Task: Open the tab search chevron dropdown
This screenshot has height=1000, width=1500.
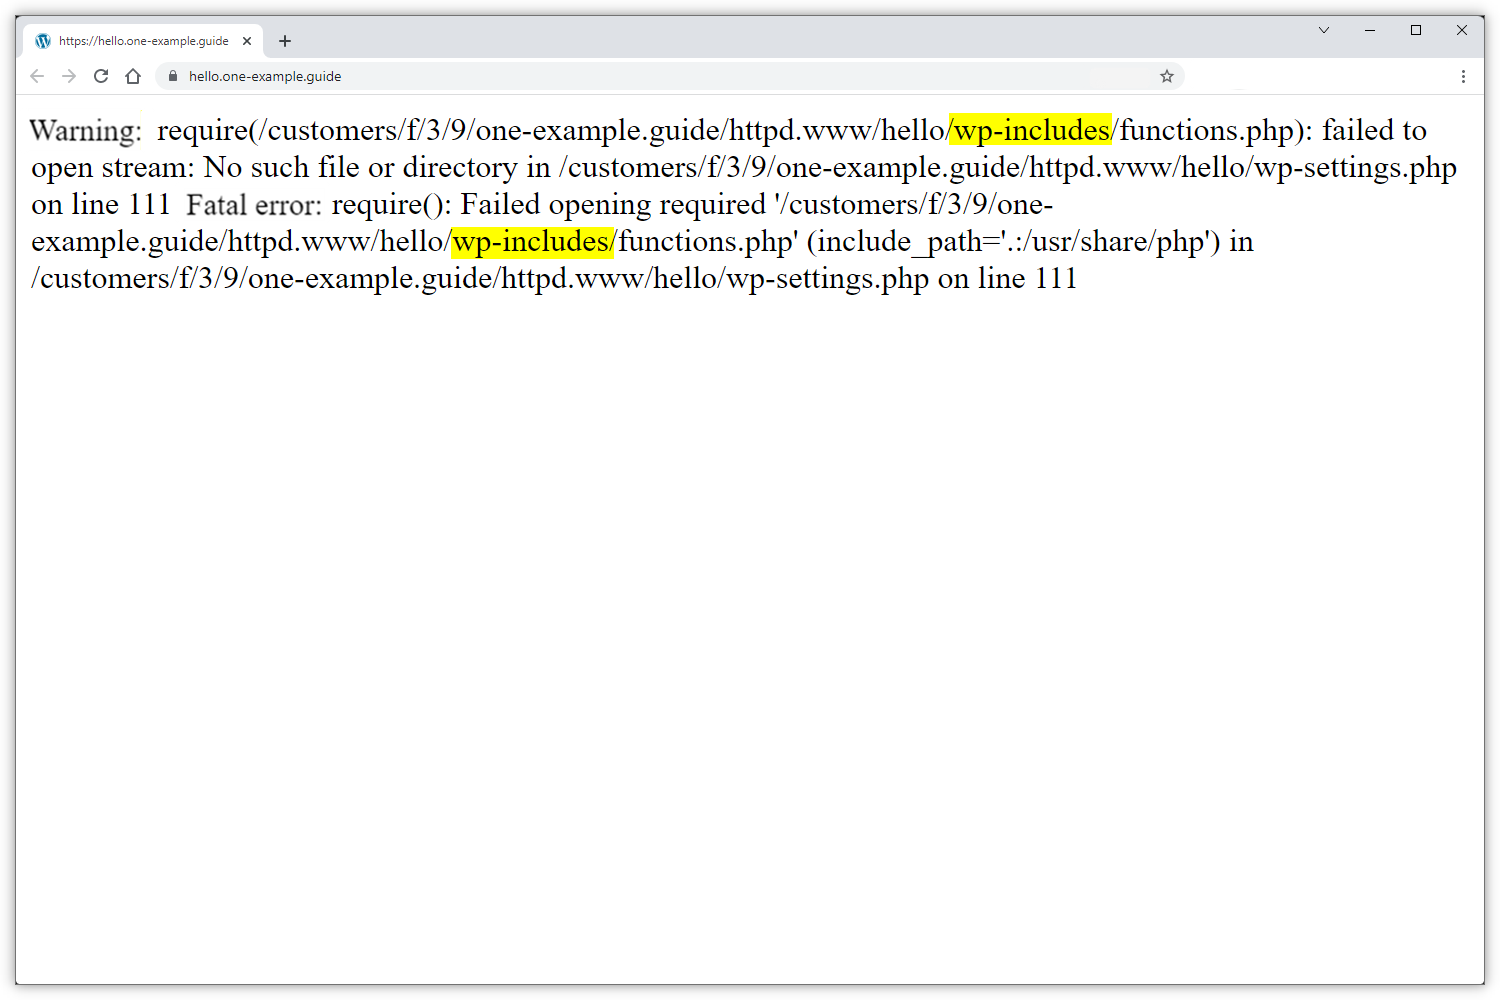Action: point(1323,30)
